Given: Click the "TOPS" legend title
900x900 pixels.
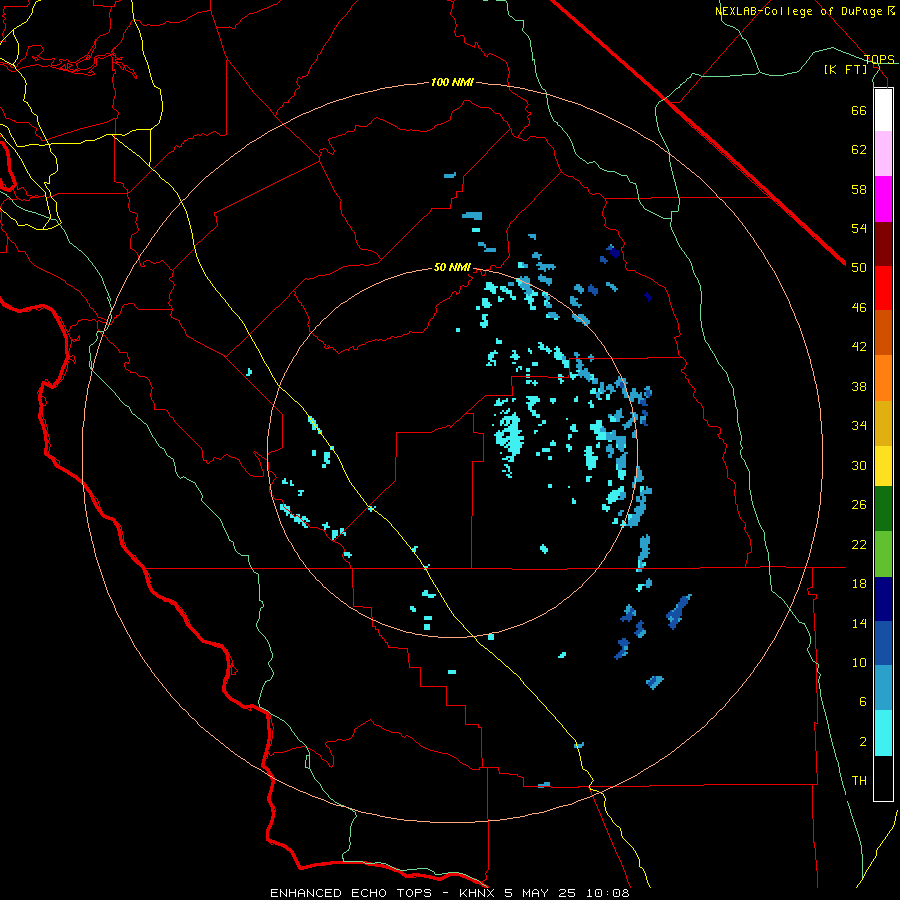Looking at the screenshot, I should 879,59.
